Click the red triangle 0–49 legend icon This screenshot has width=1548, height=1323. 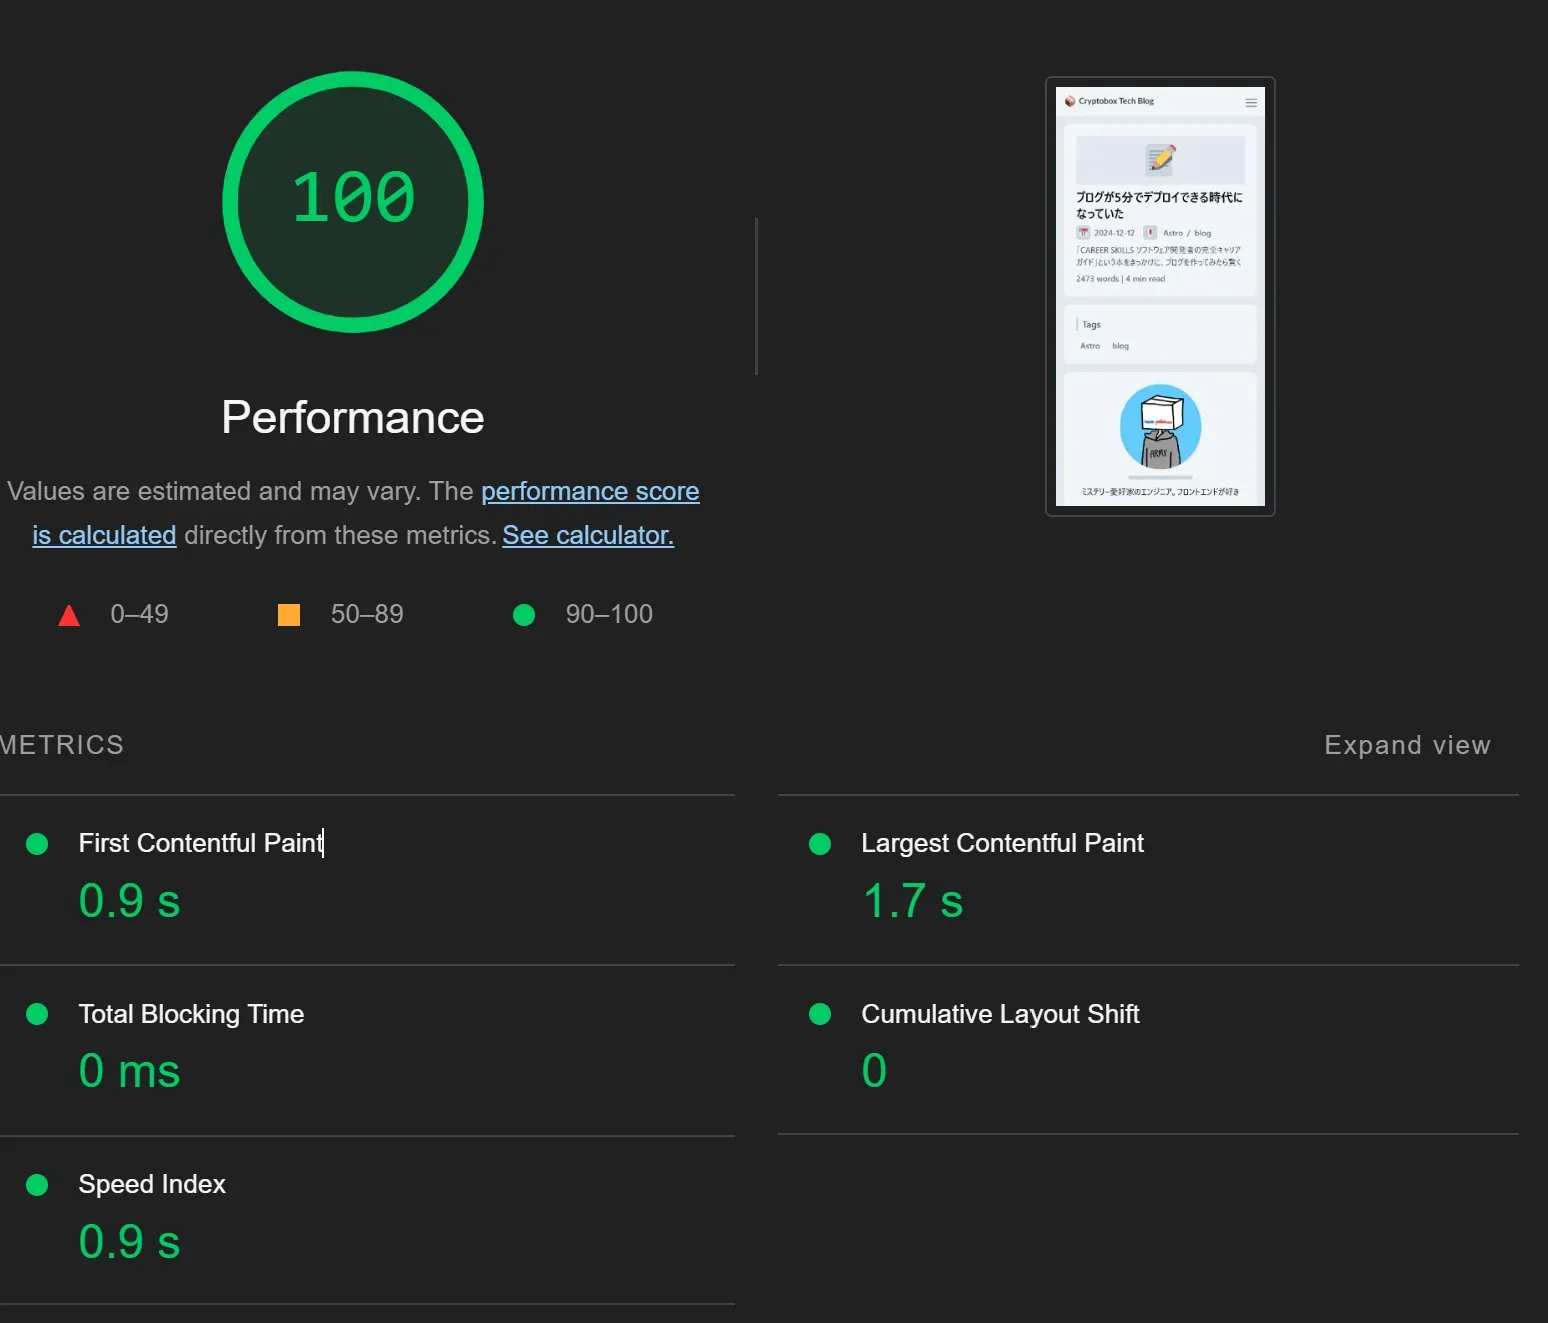pos(69,615)
